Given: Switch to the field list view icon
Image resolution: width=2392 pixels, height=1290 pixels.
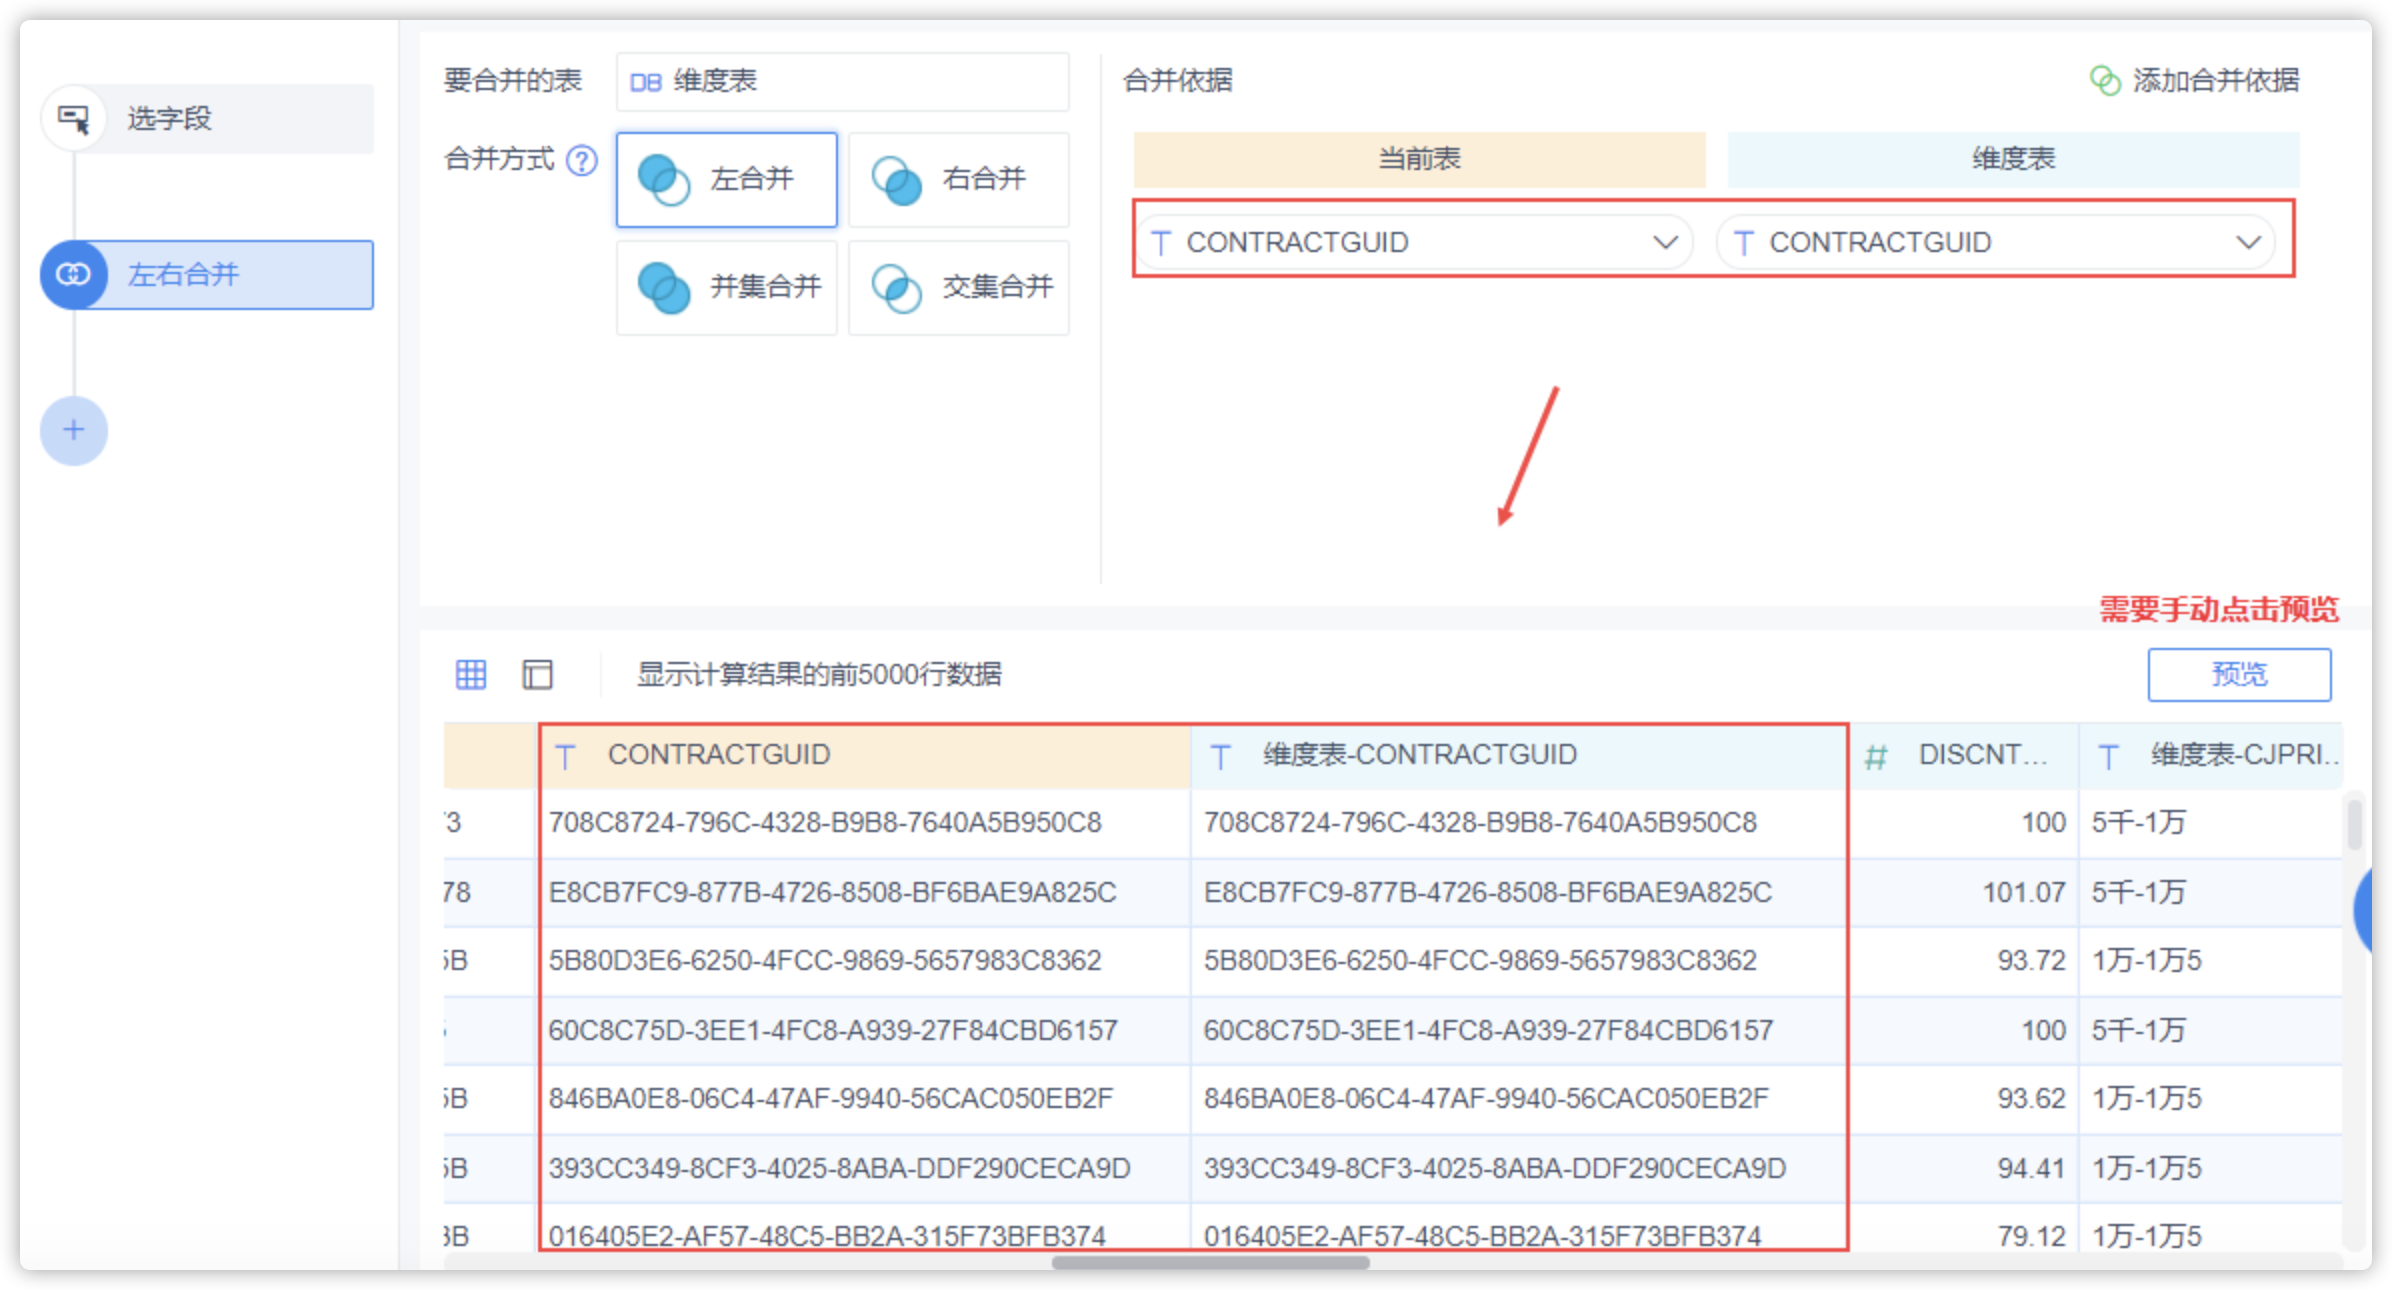Looking at the screenshot, I should point(537,675).
